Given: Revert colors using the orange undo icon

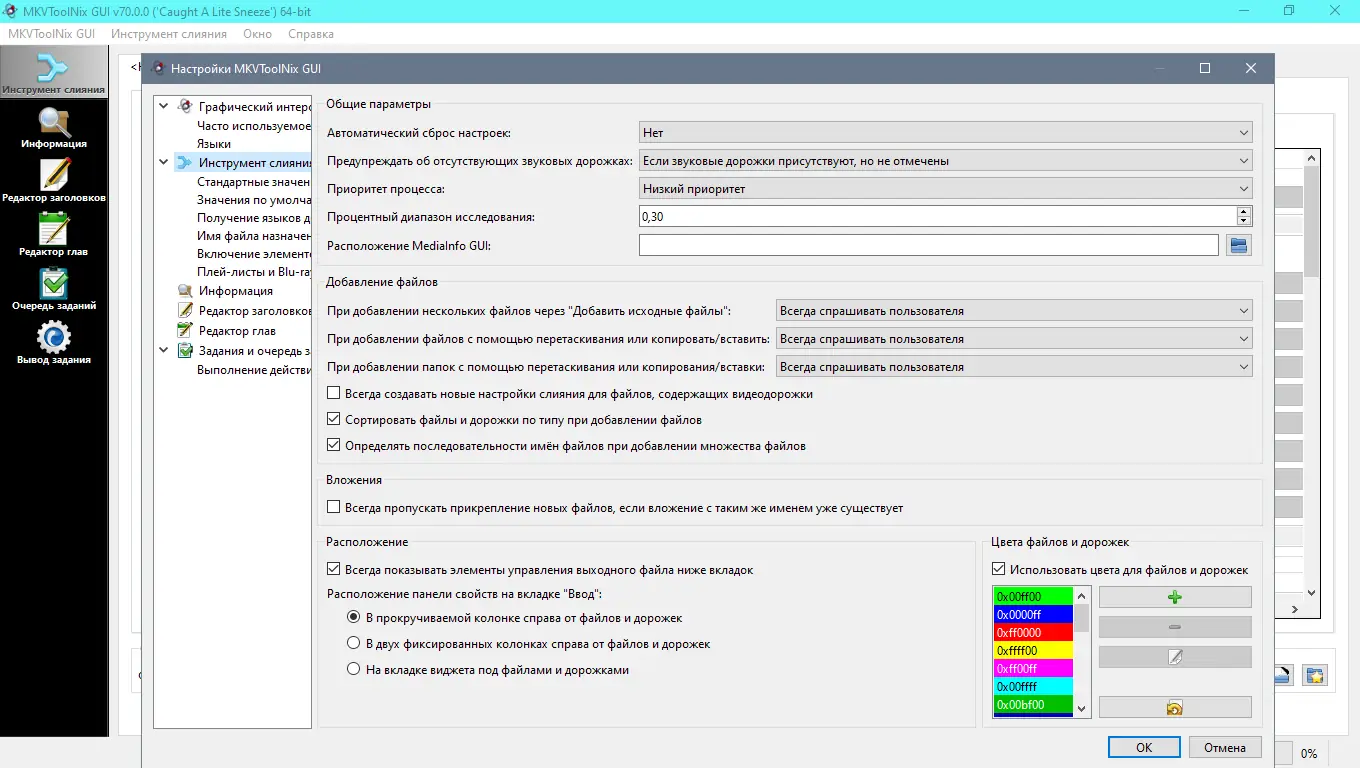Looking at the screenshot, I should [x=1174, y=706].
